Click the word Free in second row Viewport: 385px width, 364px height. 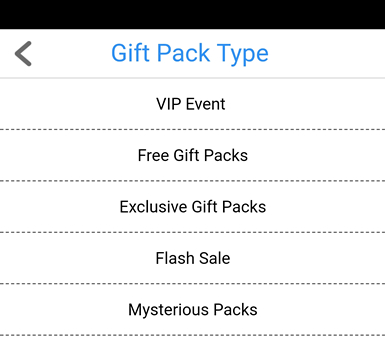(x=153, y=155)
